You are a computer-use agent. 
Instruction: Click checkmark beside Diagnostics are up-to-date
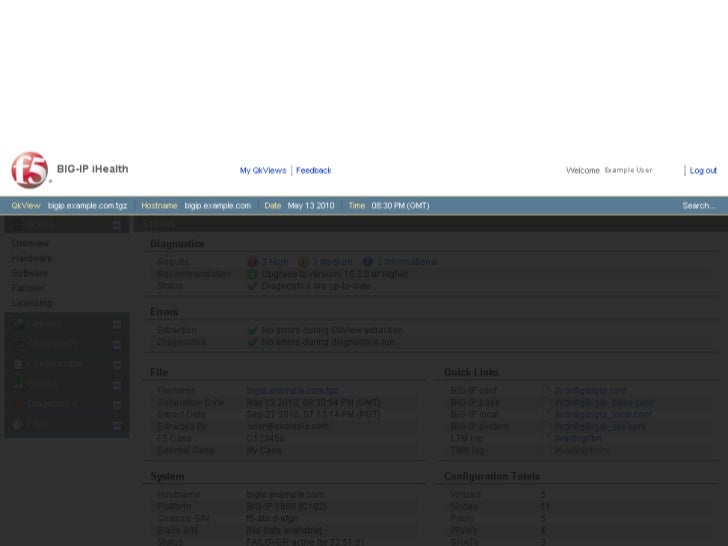tap(252, 286)
